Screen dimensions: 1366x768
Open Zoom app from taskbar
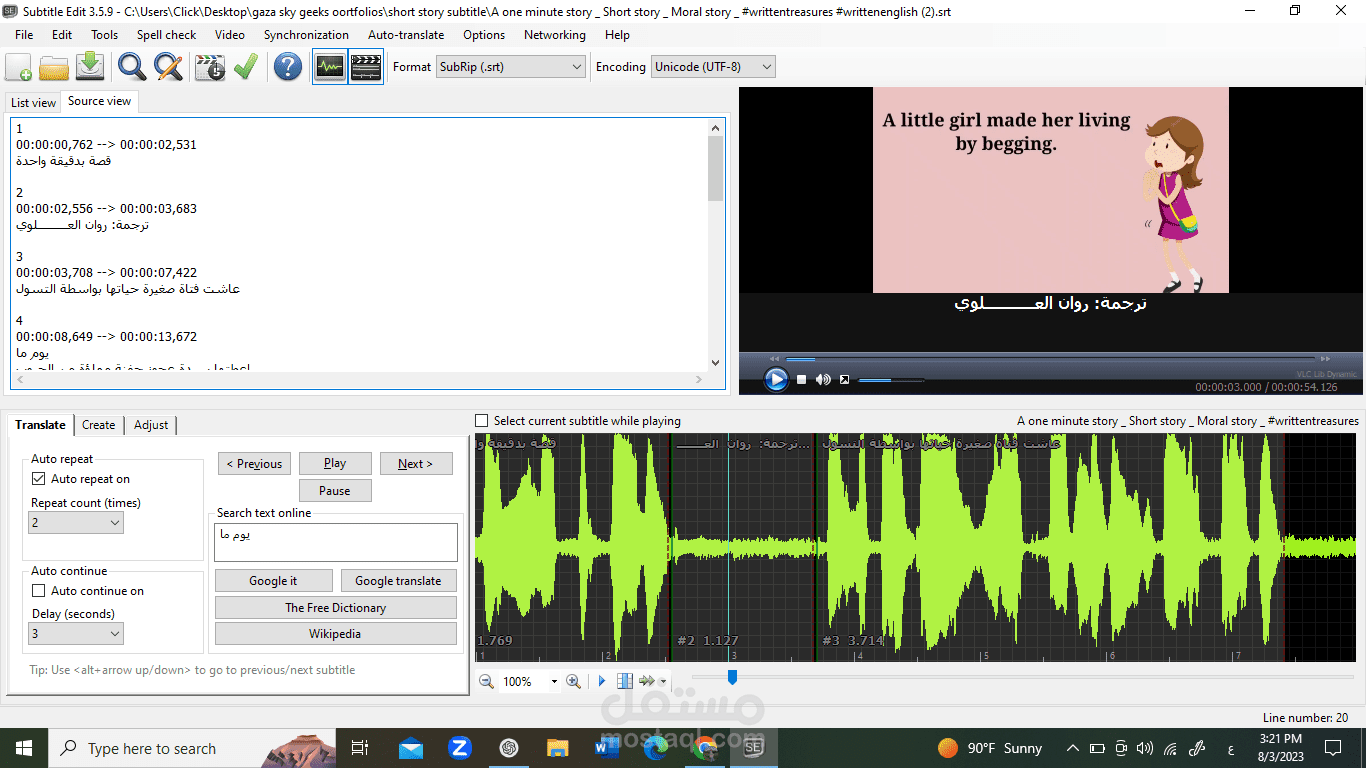[x=460, y=748]
